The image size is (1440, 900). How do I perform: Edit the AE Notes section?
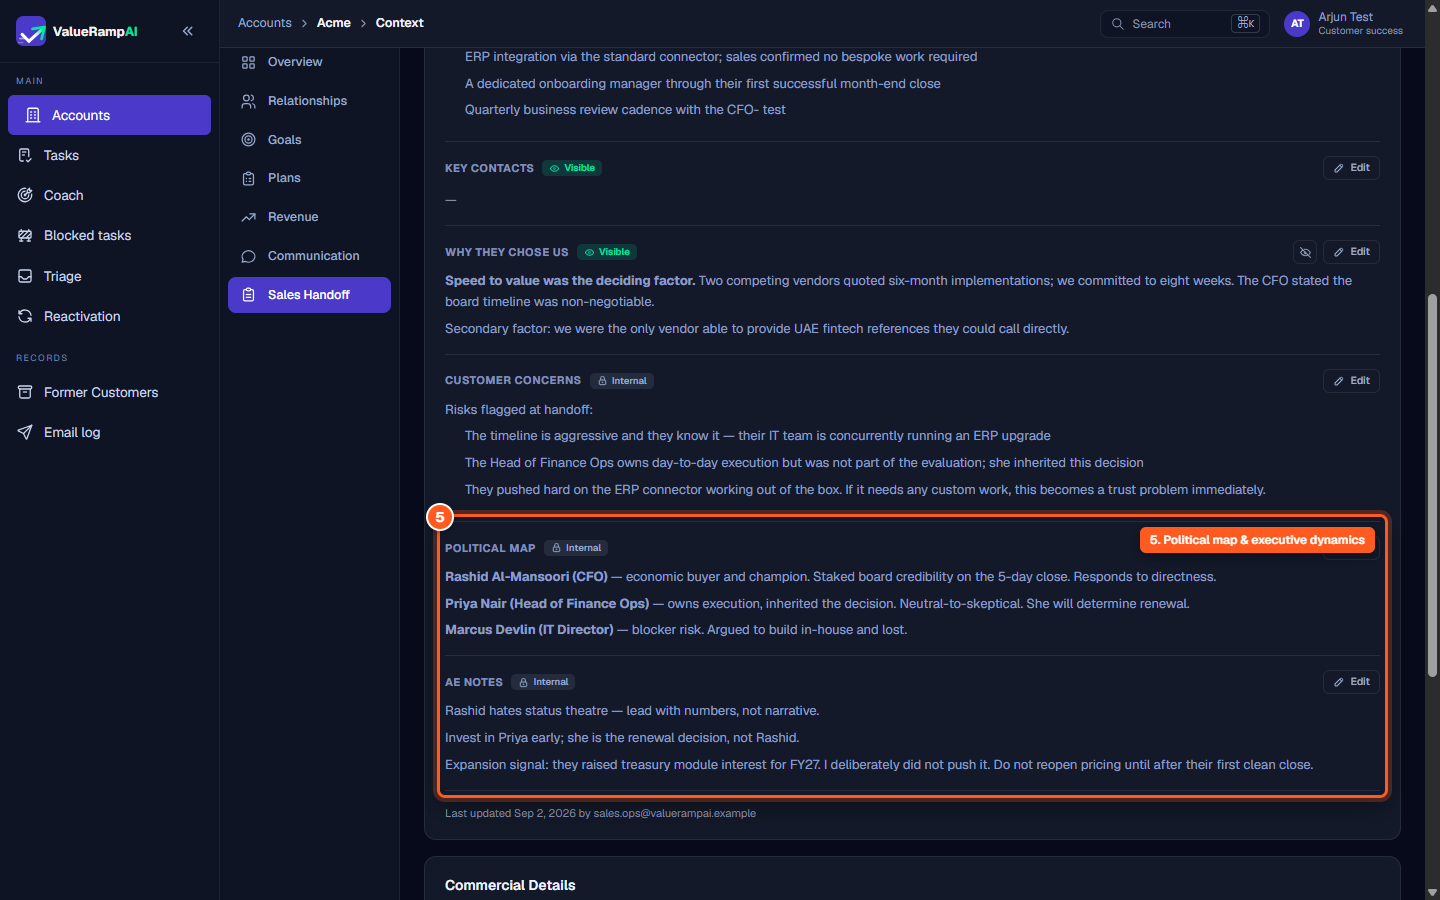click(1351, 682)
